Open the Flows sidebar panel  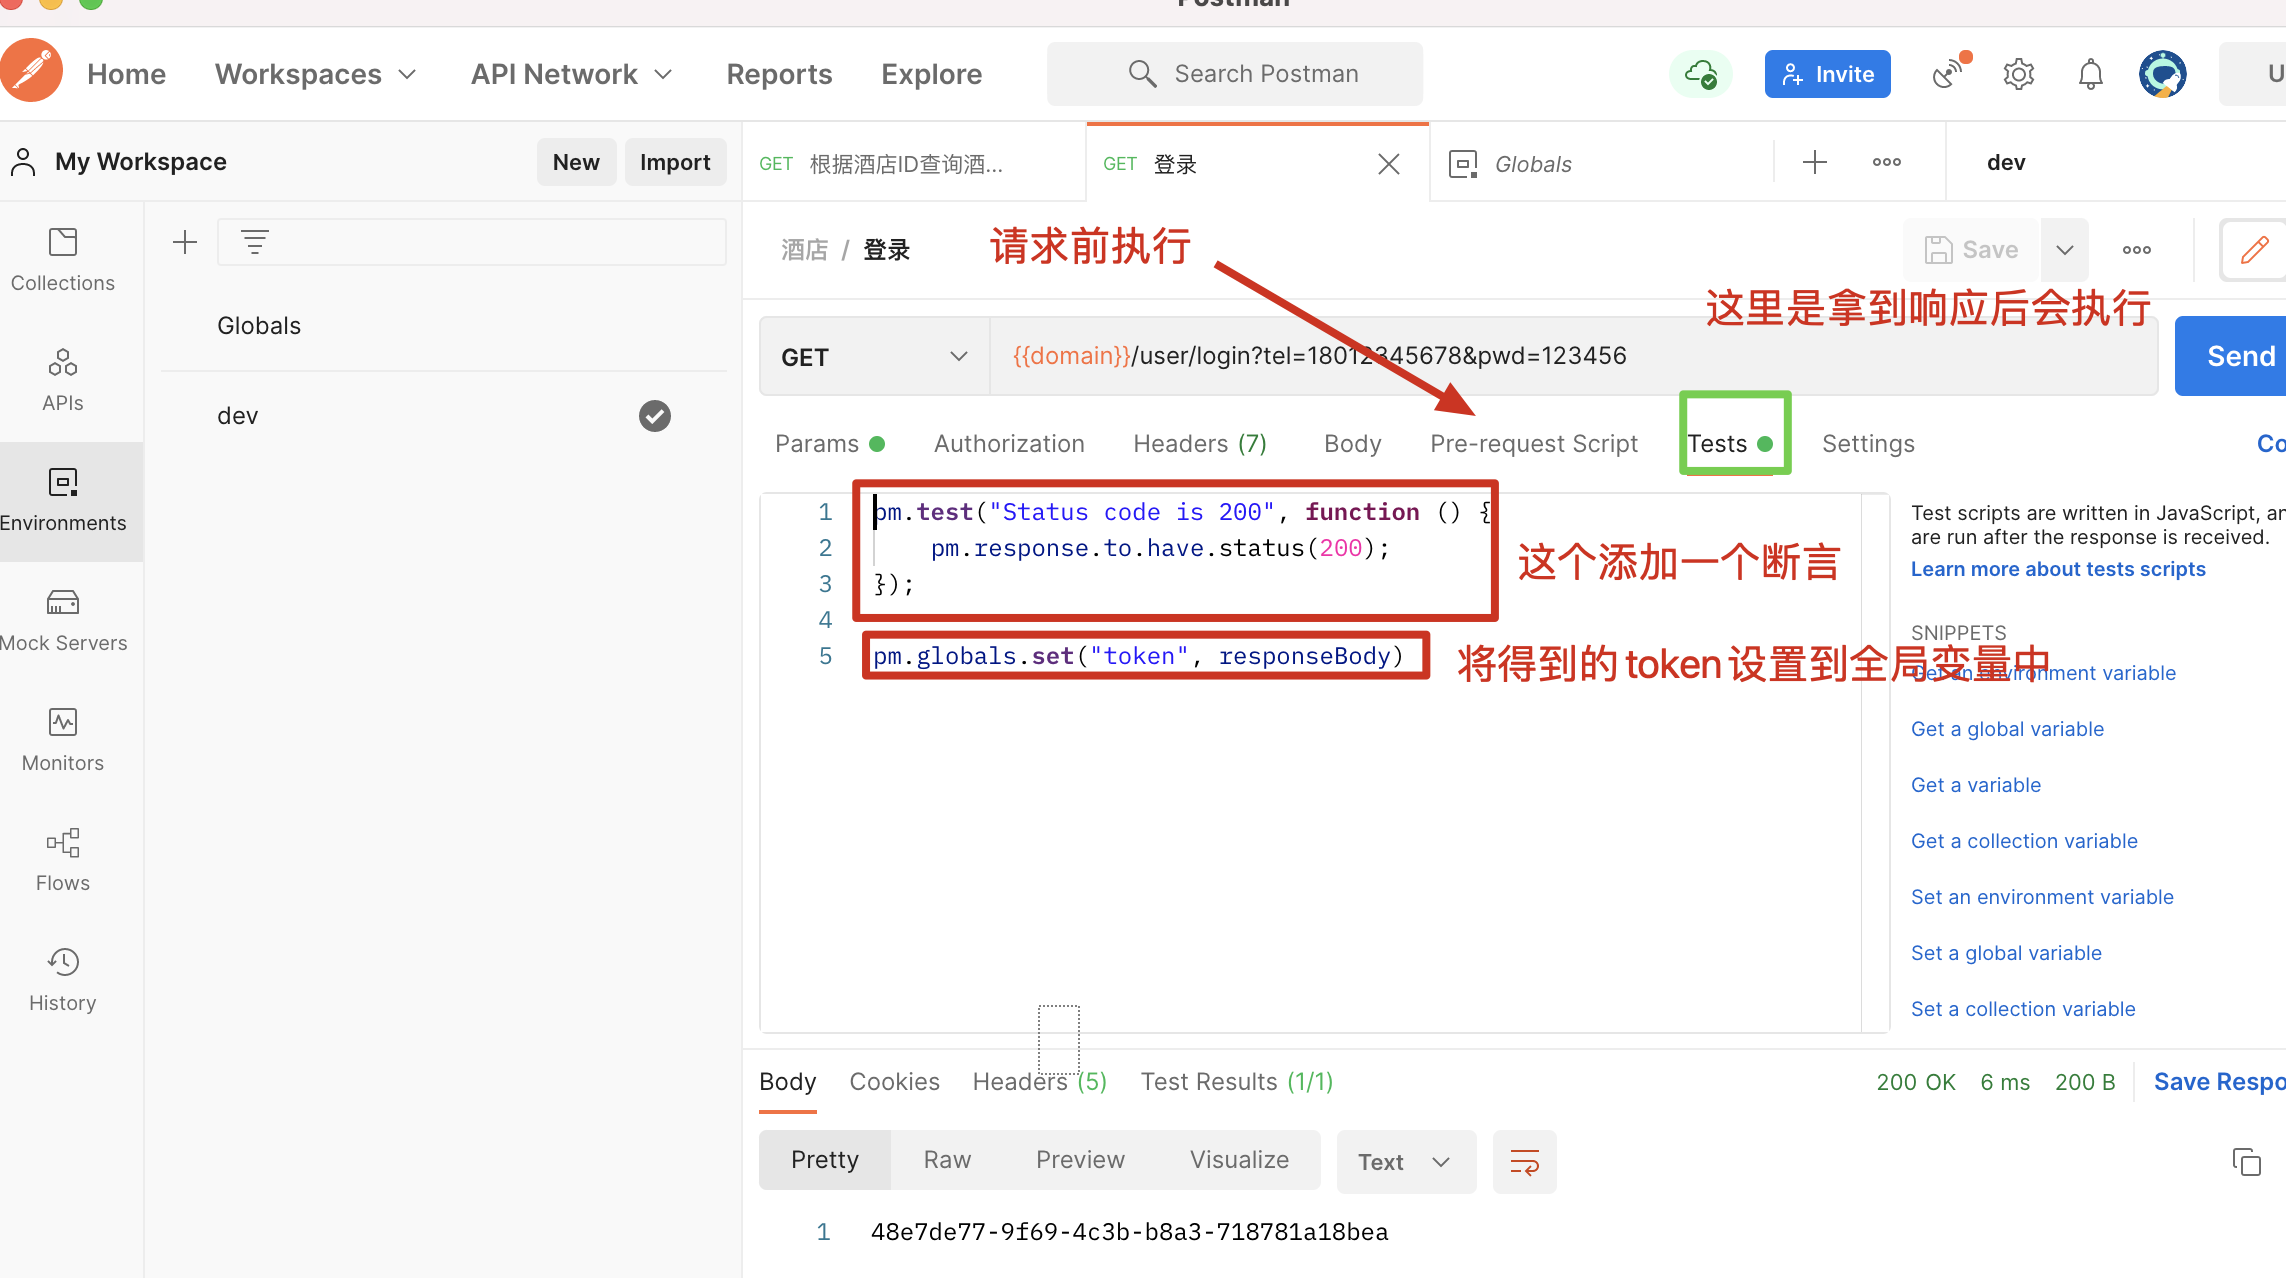click(x=63, y=861)
